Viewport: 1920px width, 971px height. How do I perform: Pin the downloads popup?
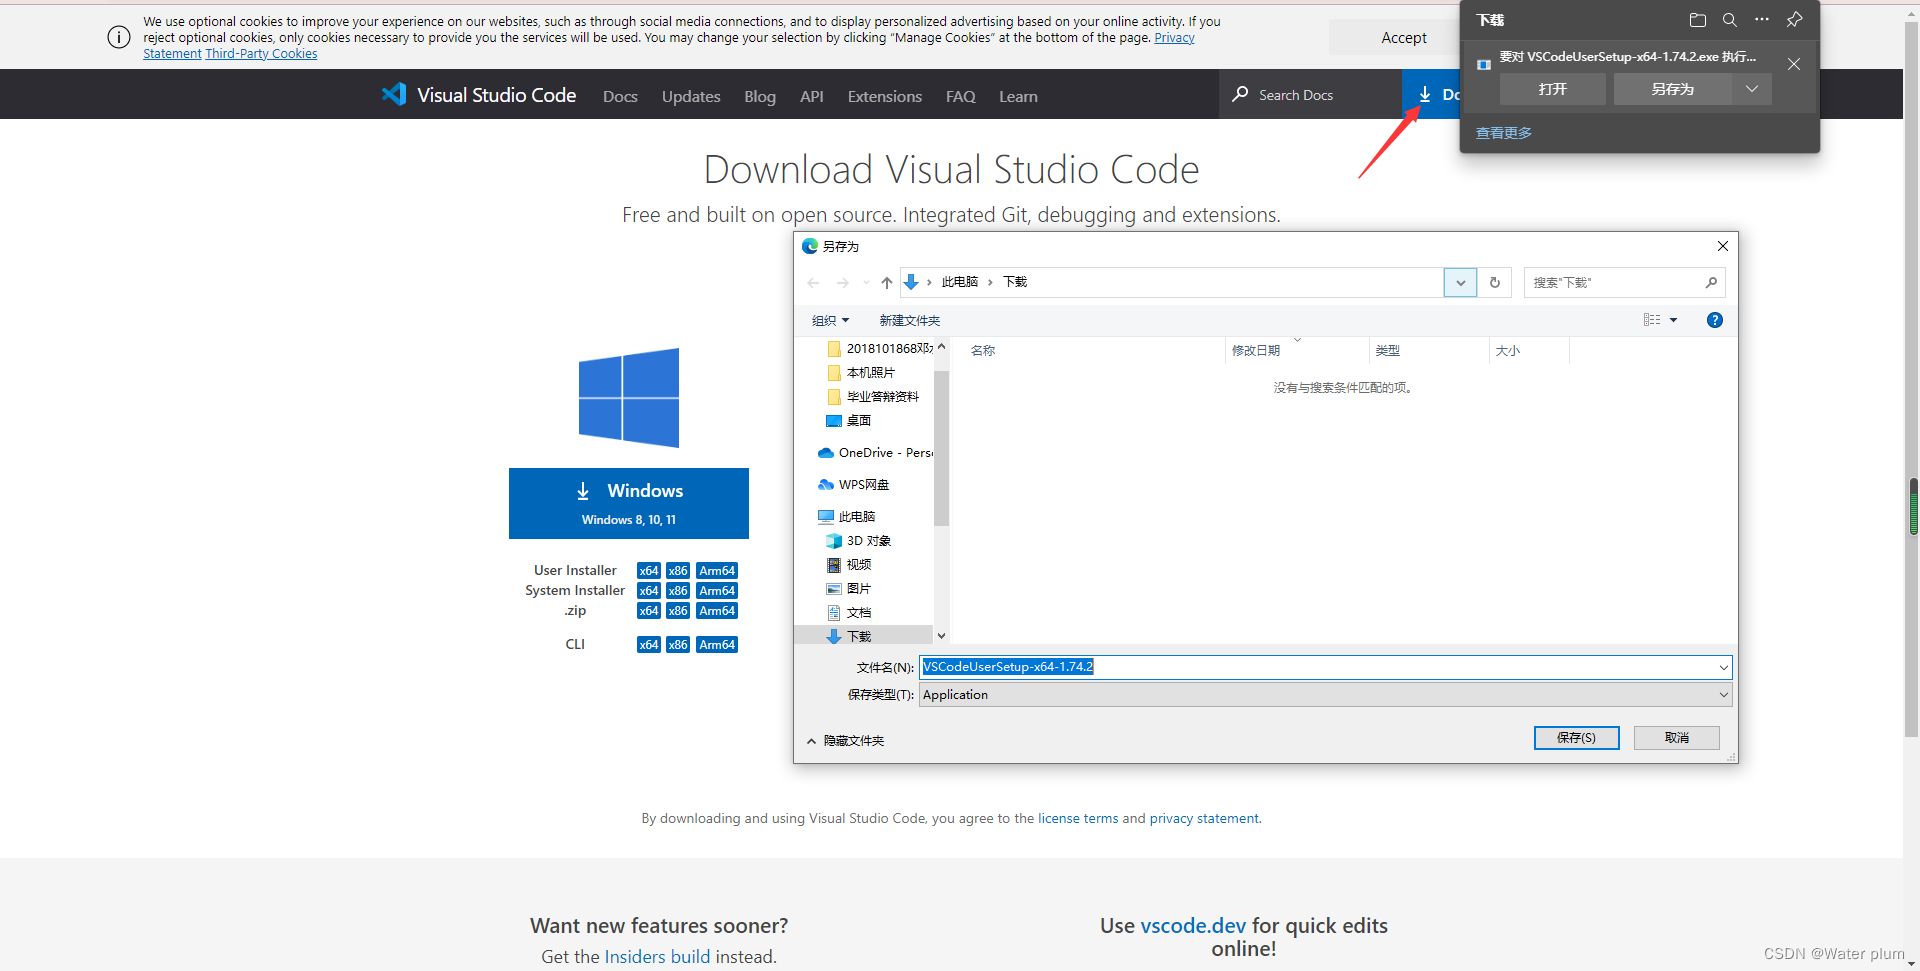click(1795, 20)
